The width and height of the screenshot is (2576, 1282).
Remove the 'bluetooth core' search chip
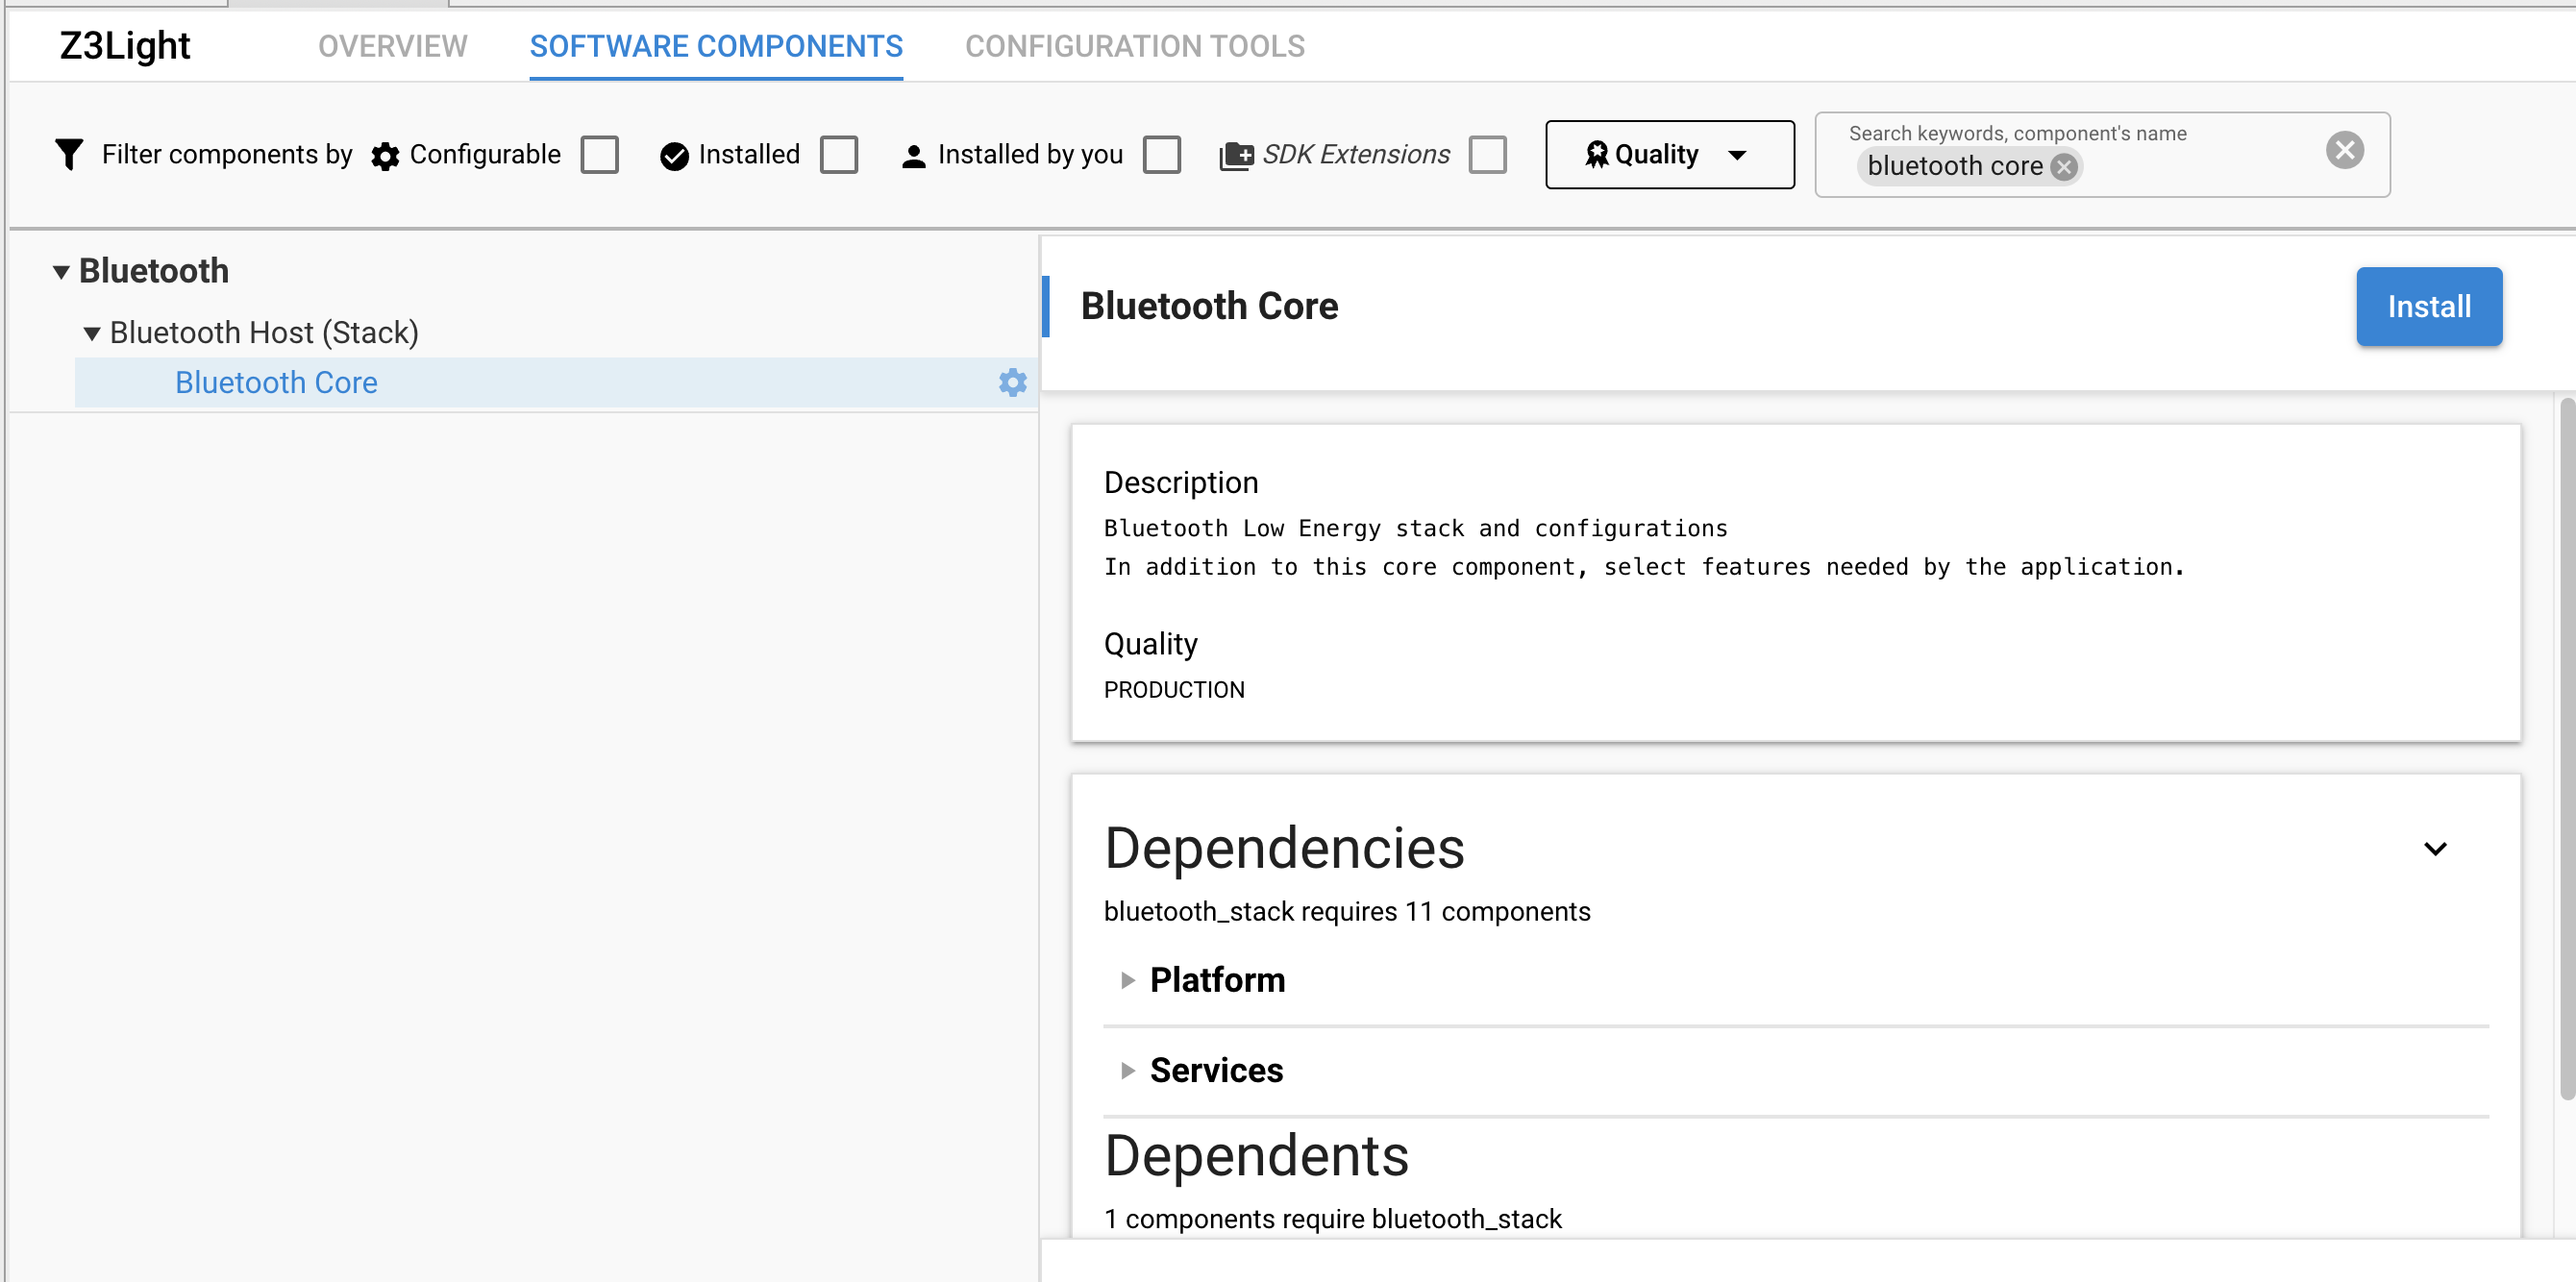pos(2064,167)
